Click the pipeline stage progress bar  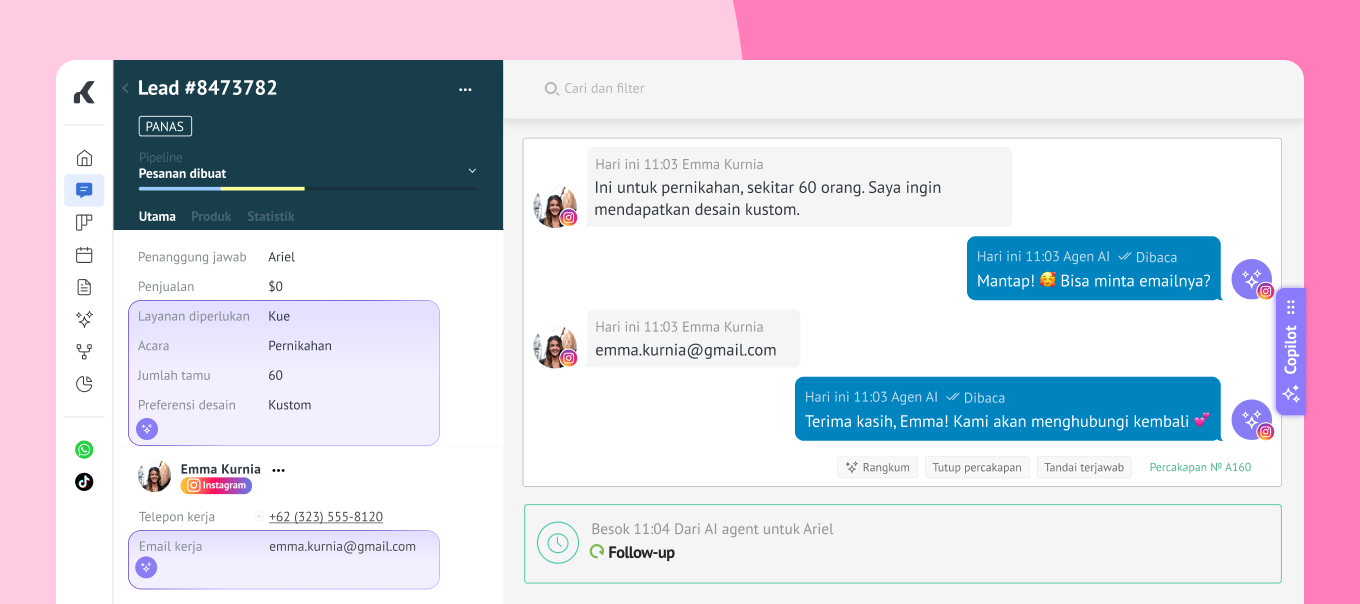(307, 188)
